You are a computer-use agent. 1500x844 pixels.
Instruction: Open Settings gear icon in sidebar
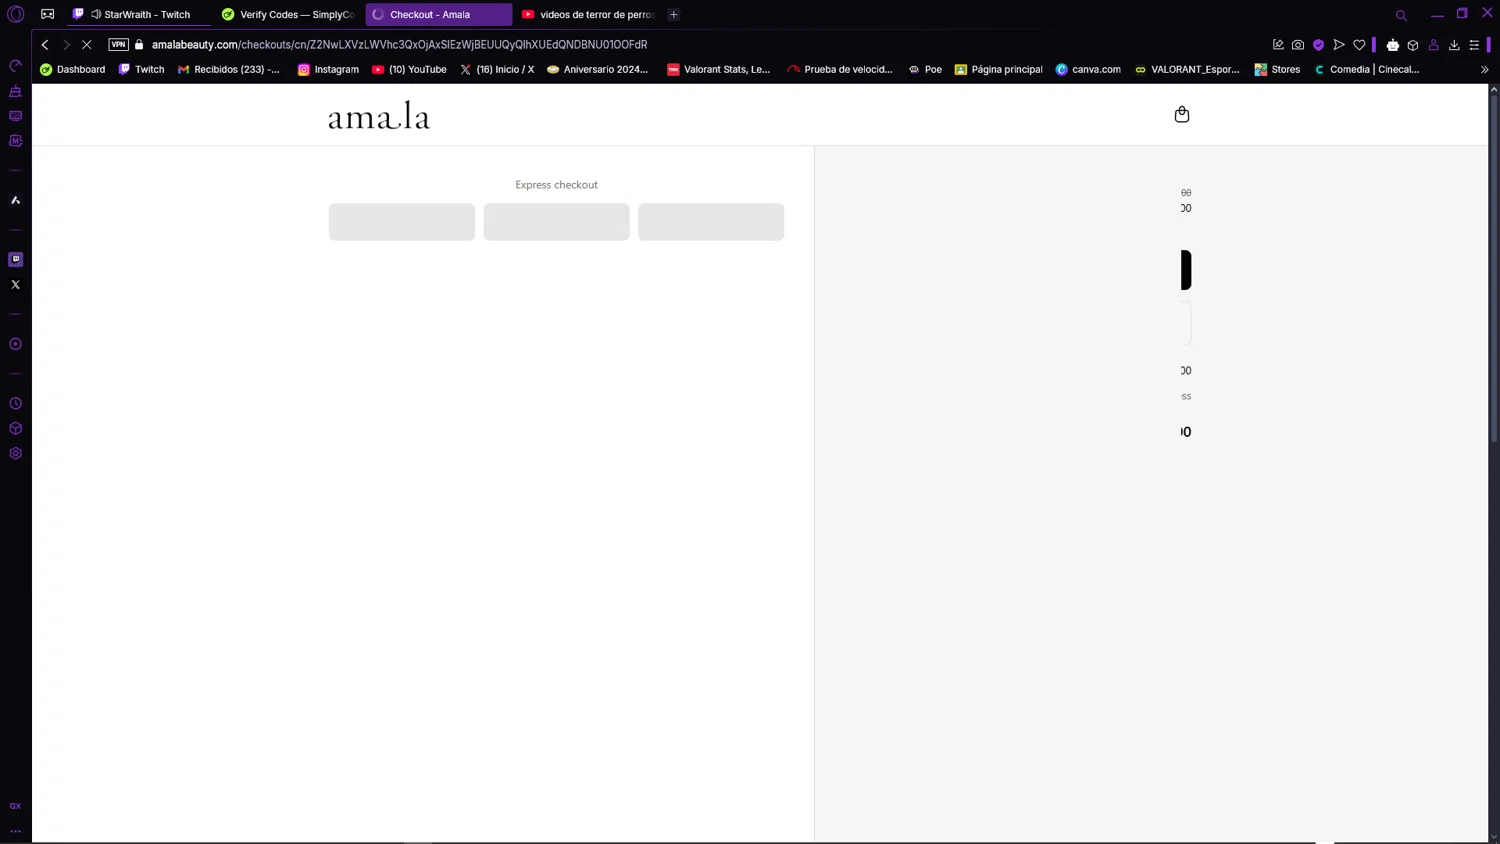15,453
